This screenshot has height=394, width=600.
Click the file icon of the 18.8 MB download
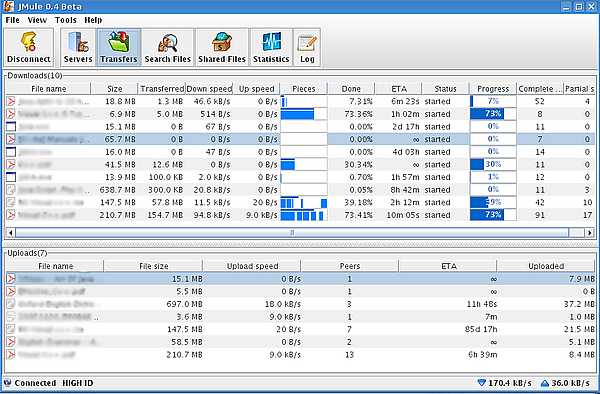click(11, 101)
